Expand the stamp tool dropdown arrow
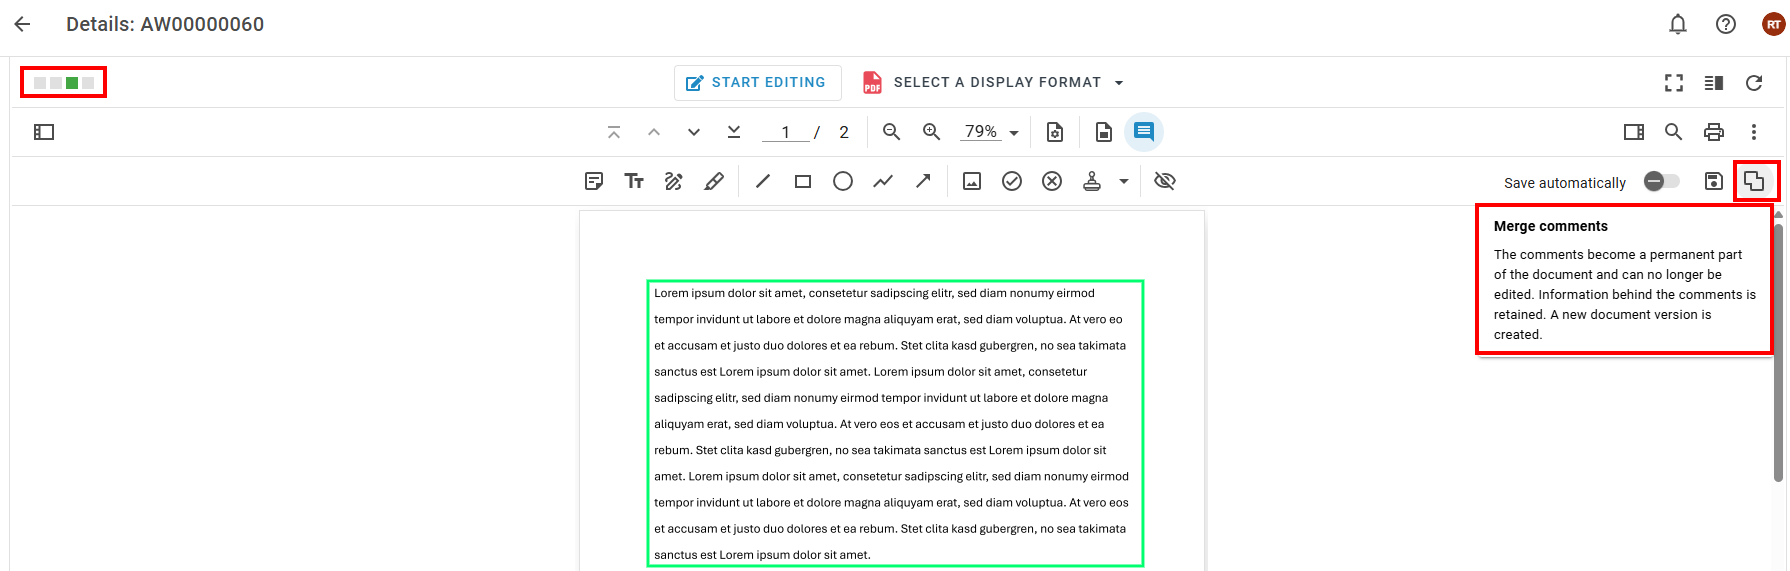 [x=1124, y=182]
